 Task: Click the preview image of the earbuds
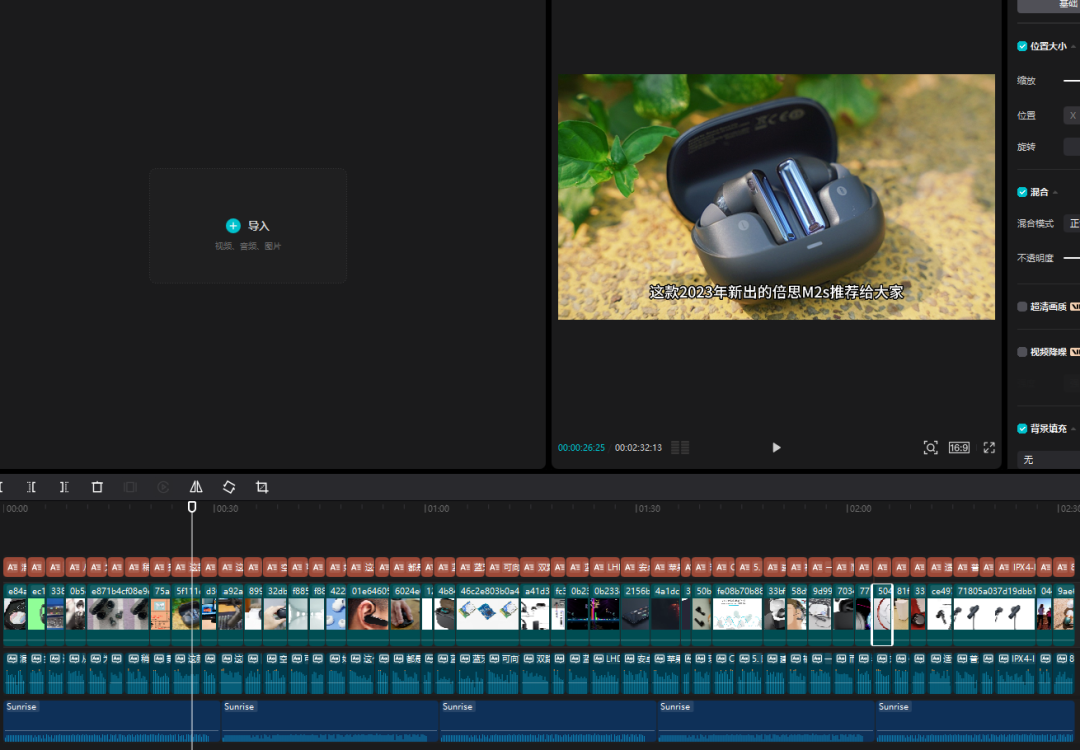click(776, 197)
